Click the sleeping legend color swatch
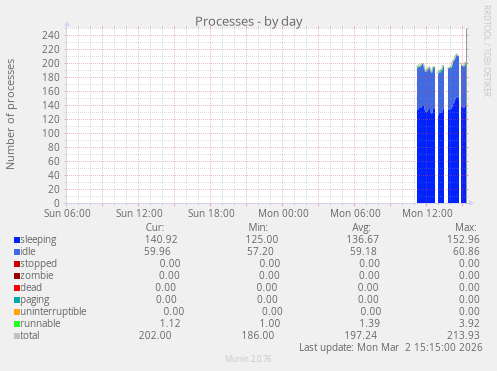497x371 pixels. pos(17,240)
